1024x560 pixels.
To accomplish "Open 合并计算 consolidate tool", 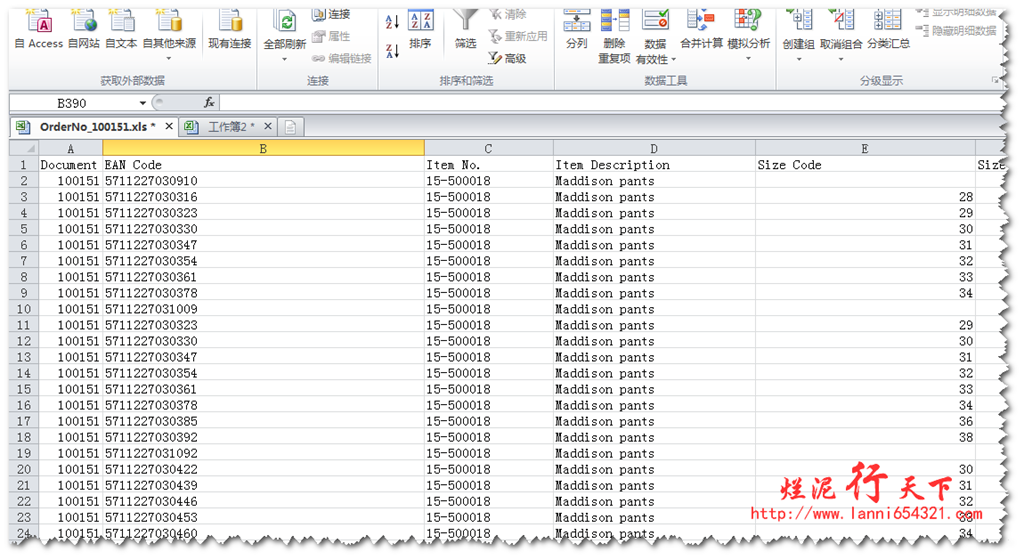I will tap(701, 27).
